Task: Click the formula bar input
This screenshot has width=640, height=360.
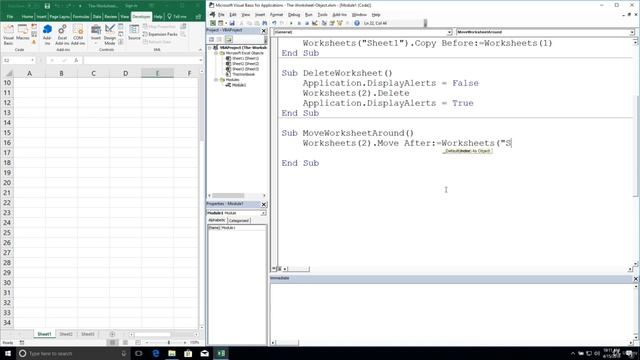Action: click(x=142, y=60)
